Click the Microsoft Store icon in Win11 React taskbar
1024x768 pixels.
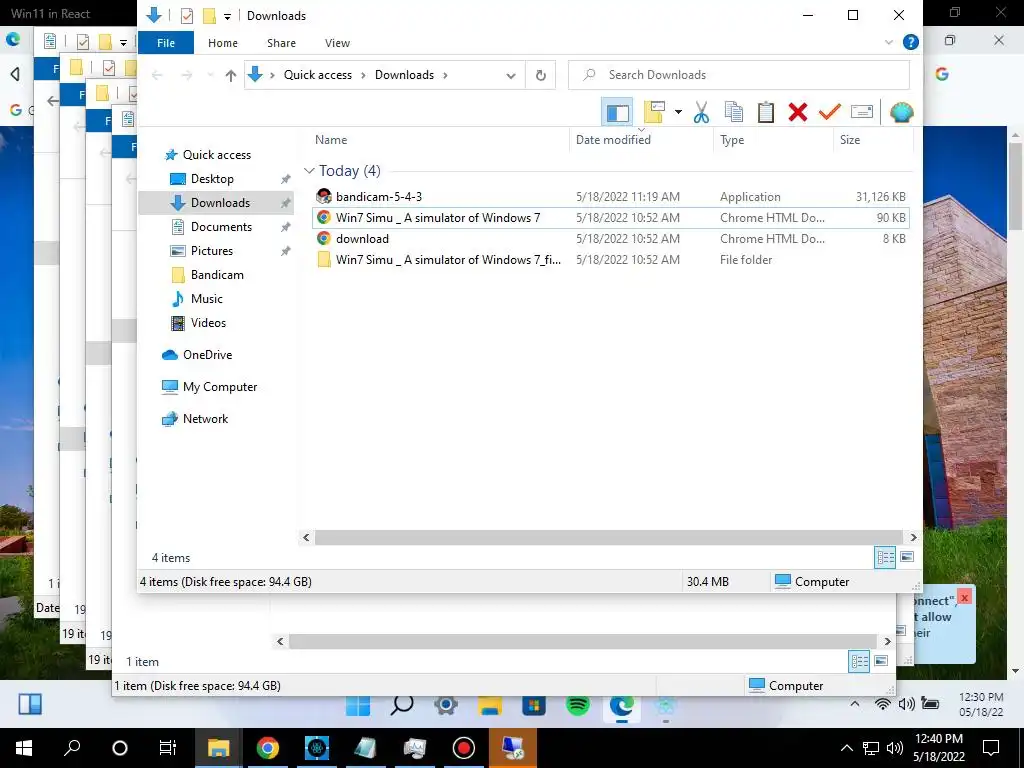534,705
